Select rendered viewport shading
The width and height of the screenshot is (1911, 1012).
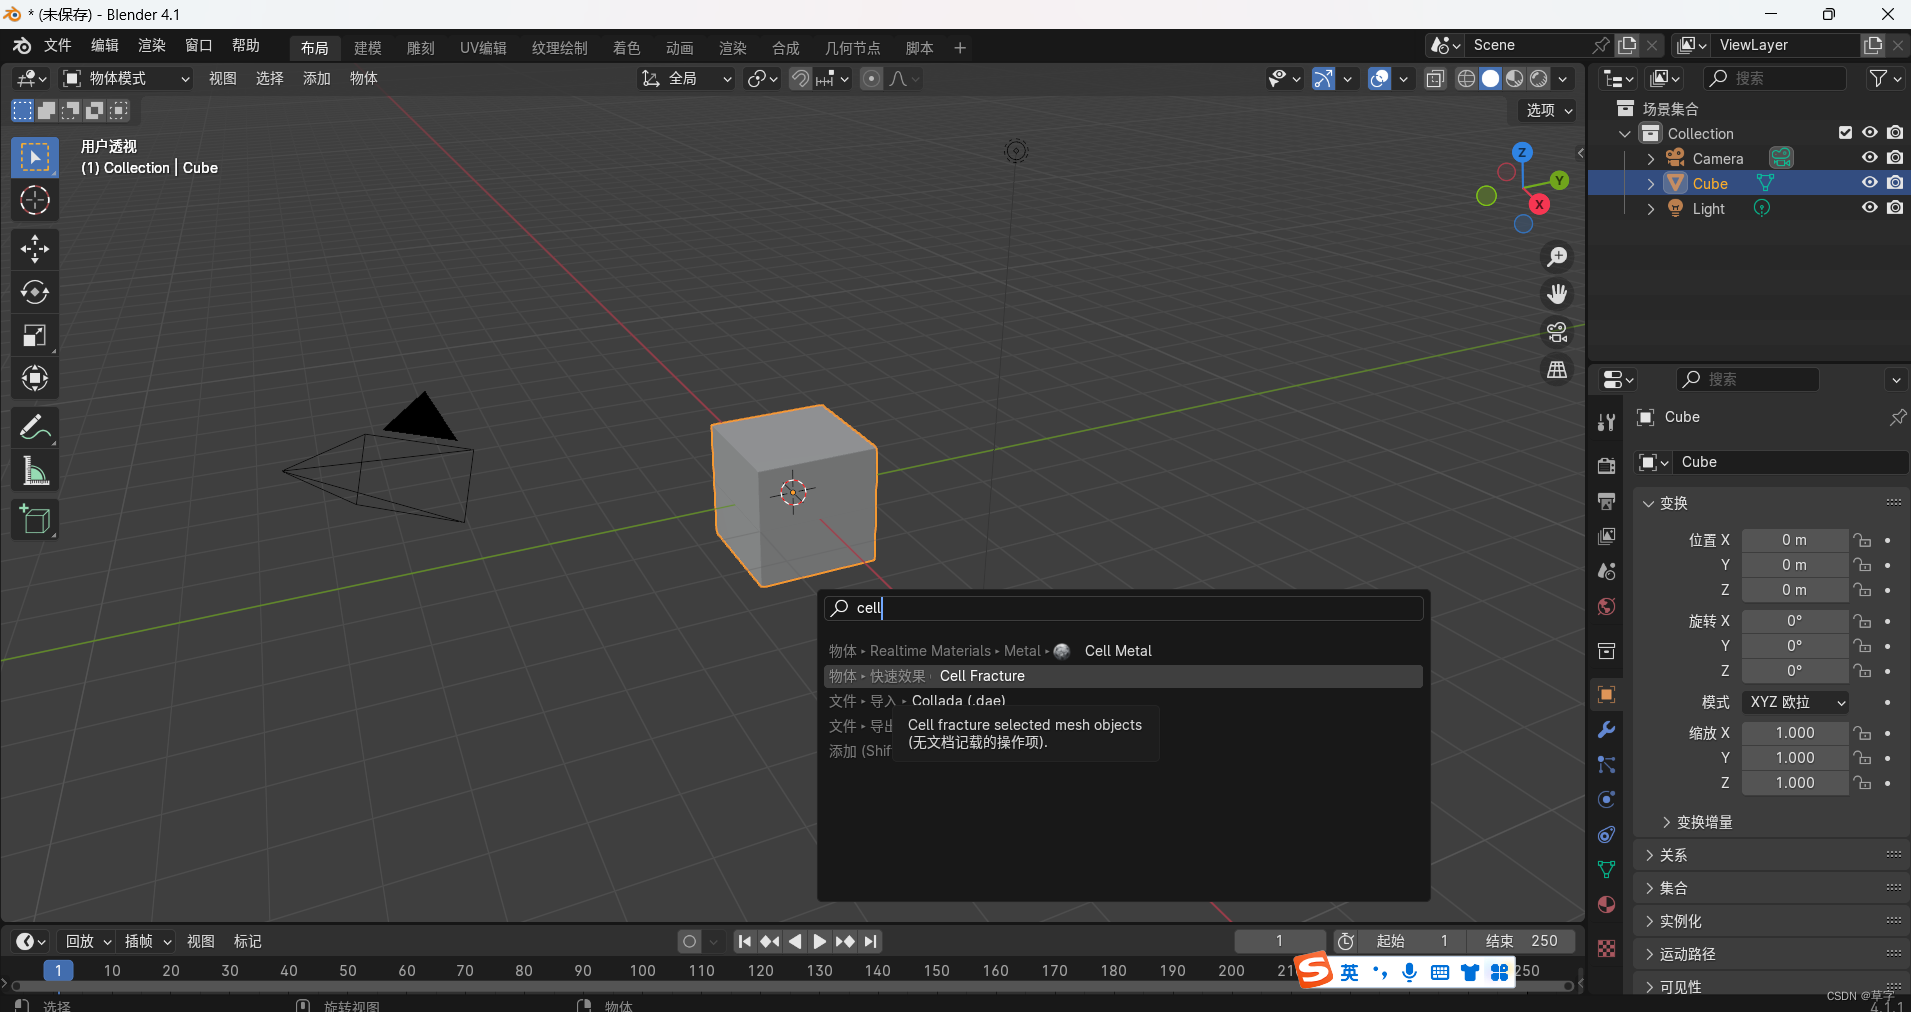click(x=1539, y=78)
